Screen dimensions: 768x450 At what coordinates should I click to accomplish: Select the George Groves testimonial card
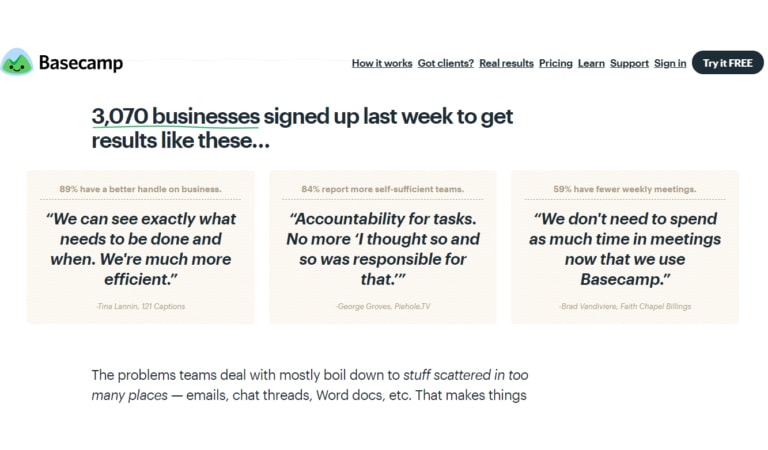pyautogui.click(x=383, y=247)
